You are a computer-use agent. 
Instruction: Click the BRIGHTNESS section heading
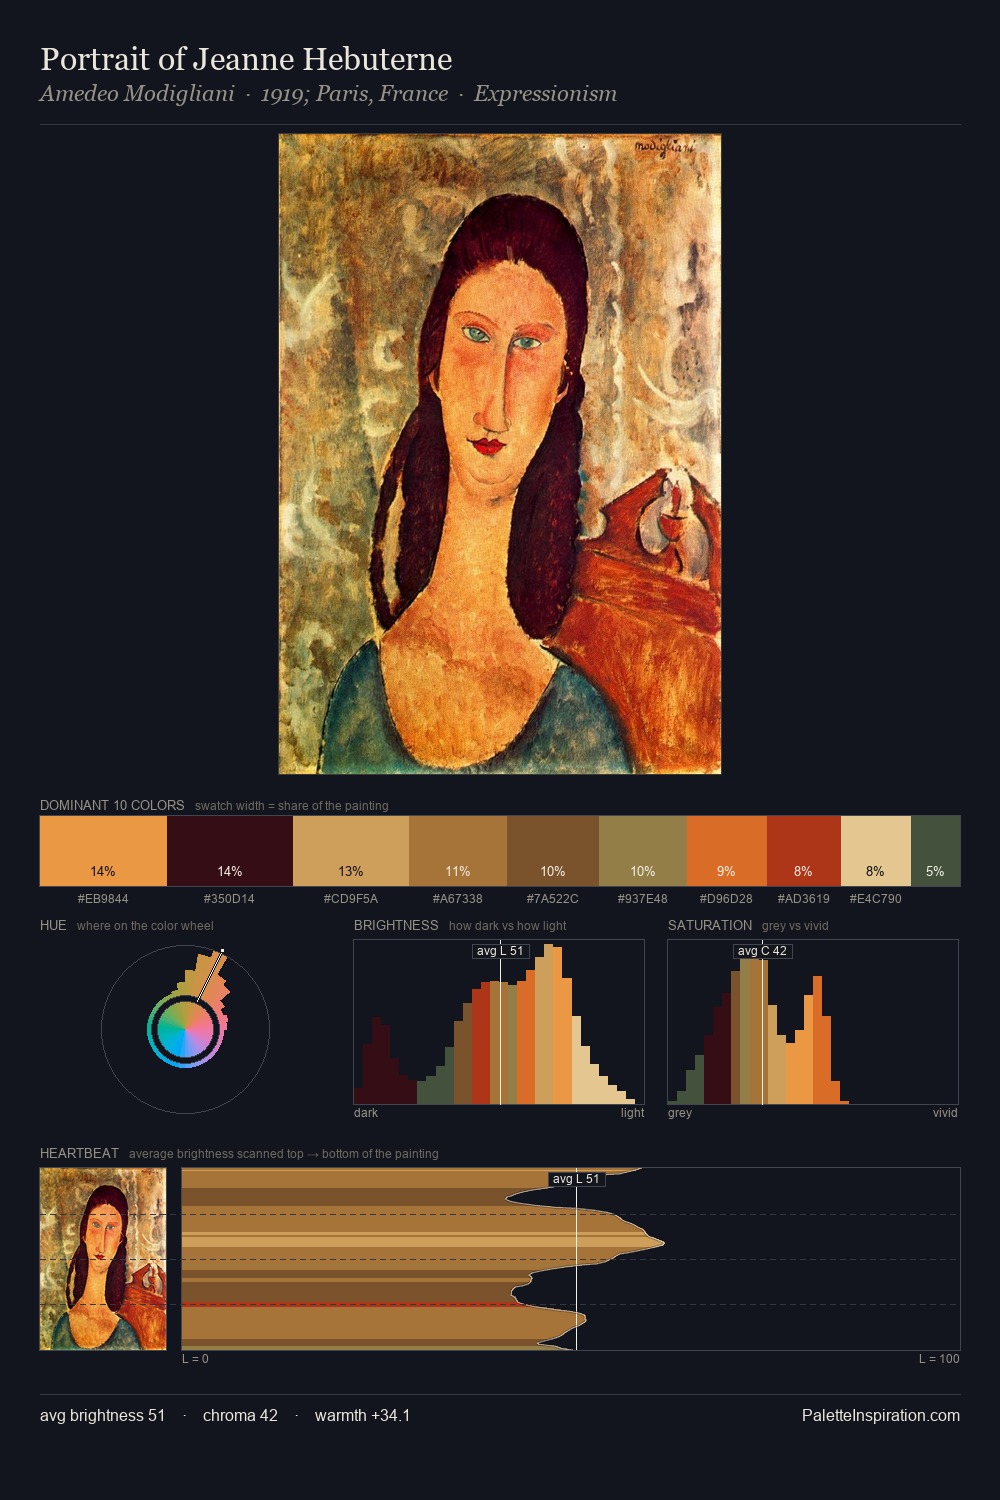pyautogui.click(x=396, y=925)
